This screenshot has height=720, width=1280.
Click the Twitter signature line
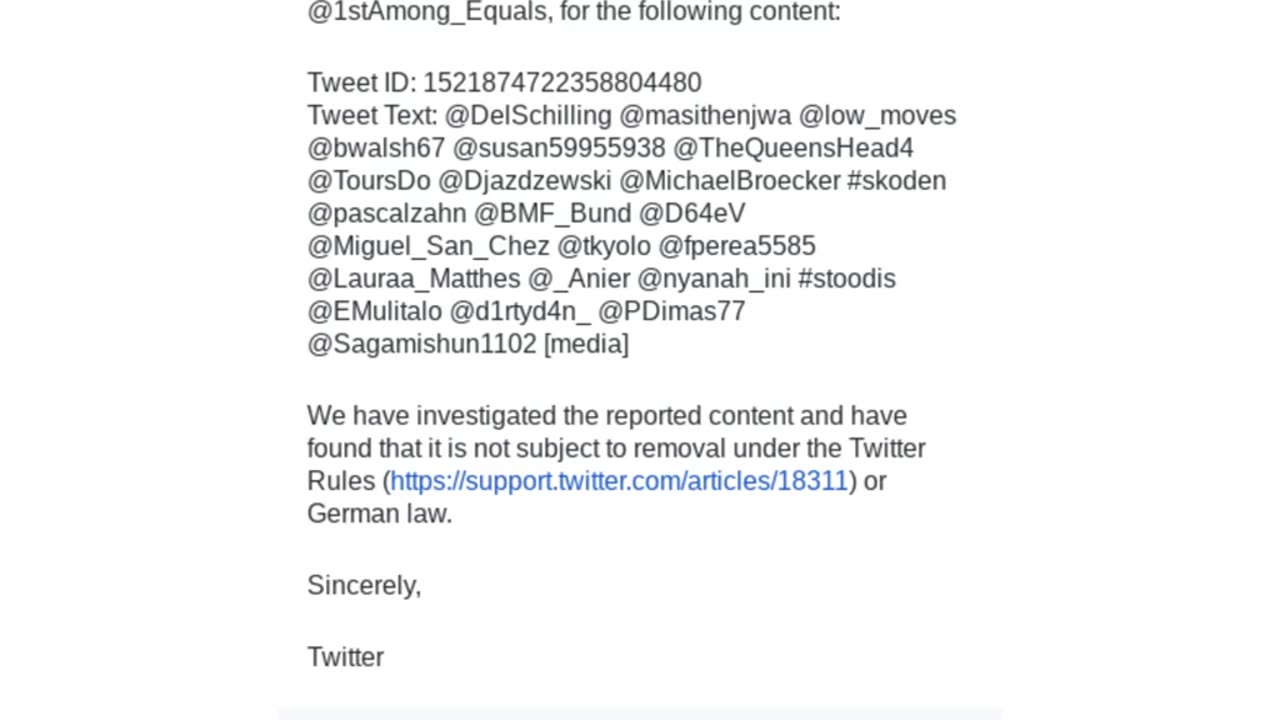pos(345,657)
